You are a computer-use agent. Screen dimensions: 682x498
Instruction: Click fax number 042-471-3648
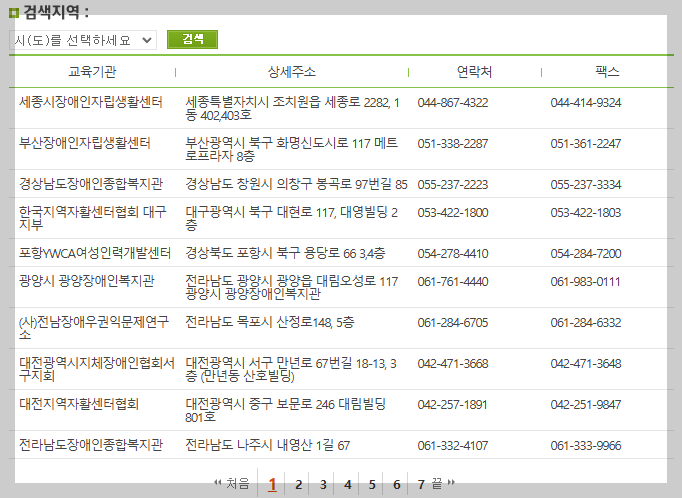click(586, 364)
